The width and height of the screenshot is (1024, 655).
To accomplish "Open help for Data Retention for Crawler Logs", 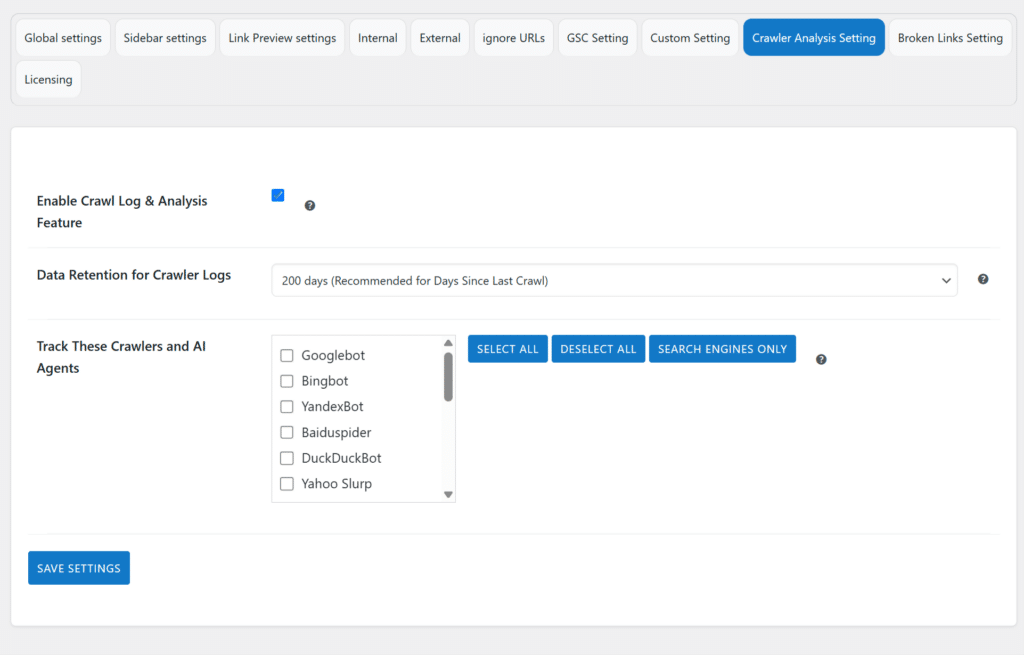I will (x=983, y=279).
